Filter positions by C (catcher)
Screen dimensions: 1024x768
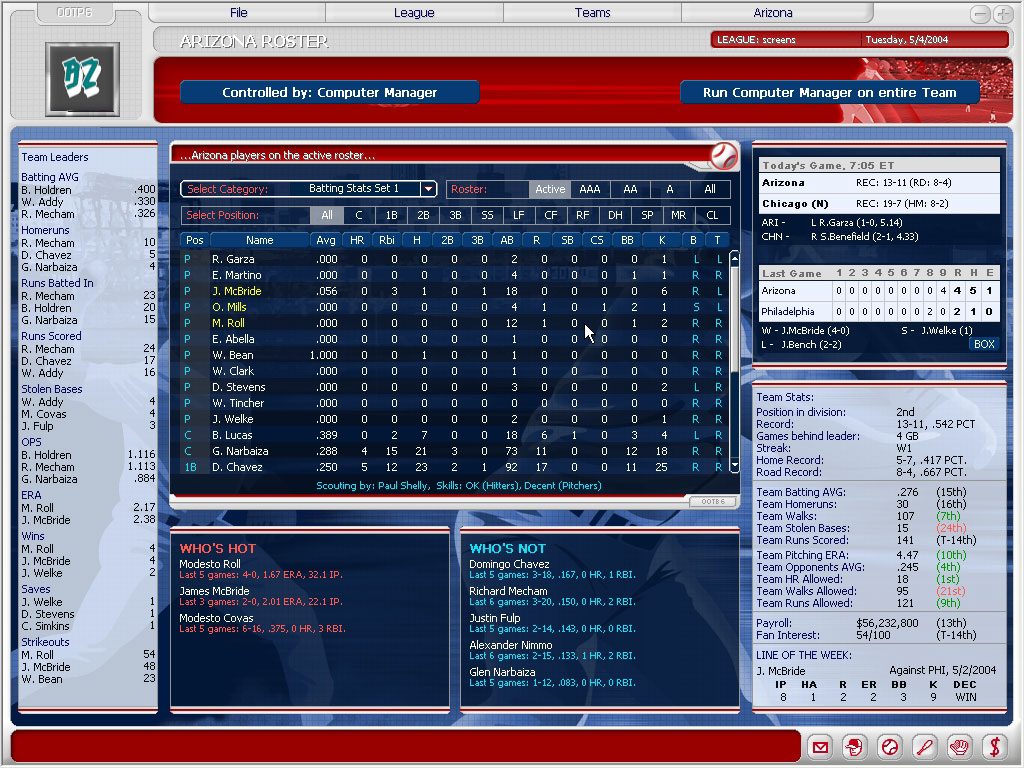coord(359,216)
